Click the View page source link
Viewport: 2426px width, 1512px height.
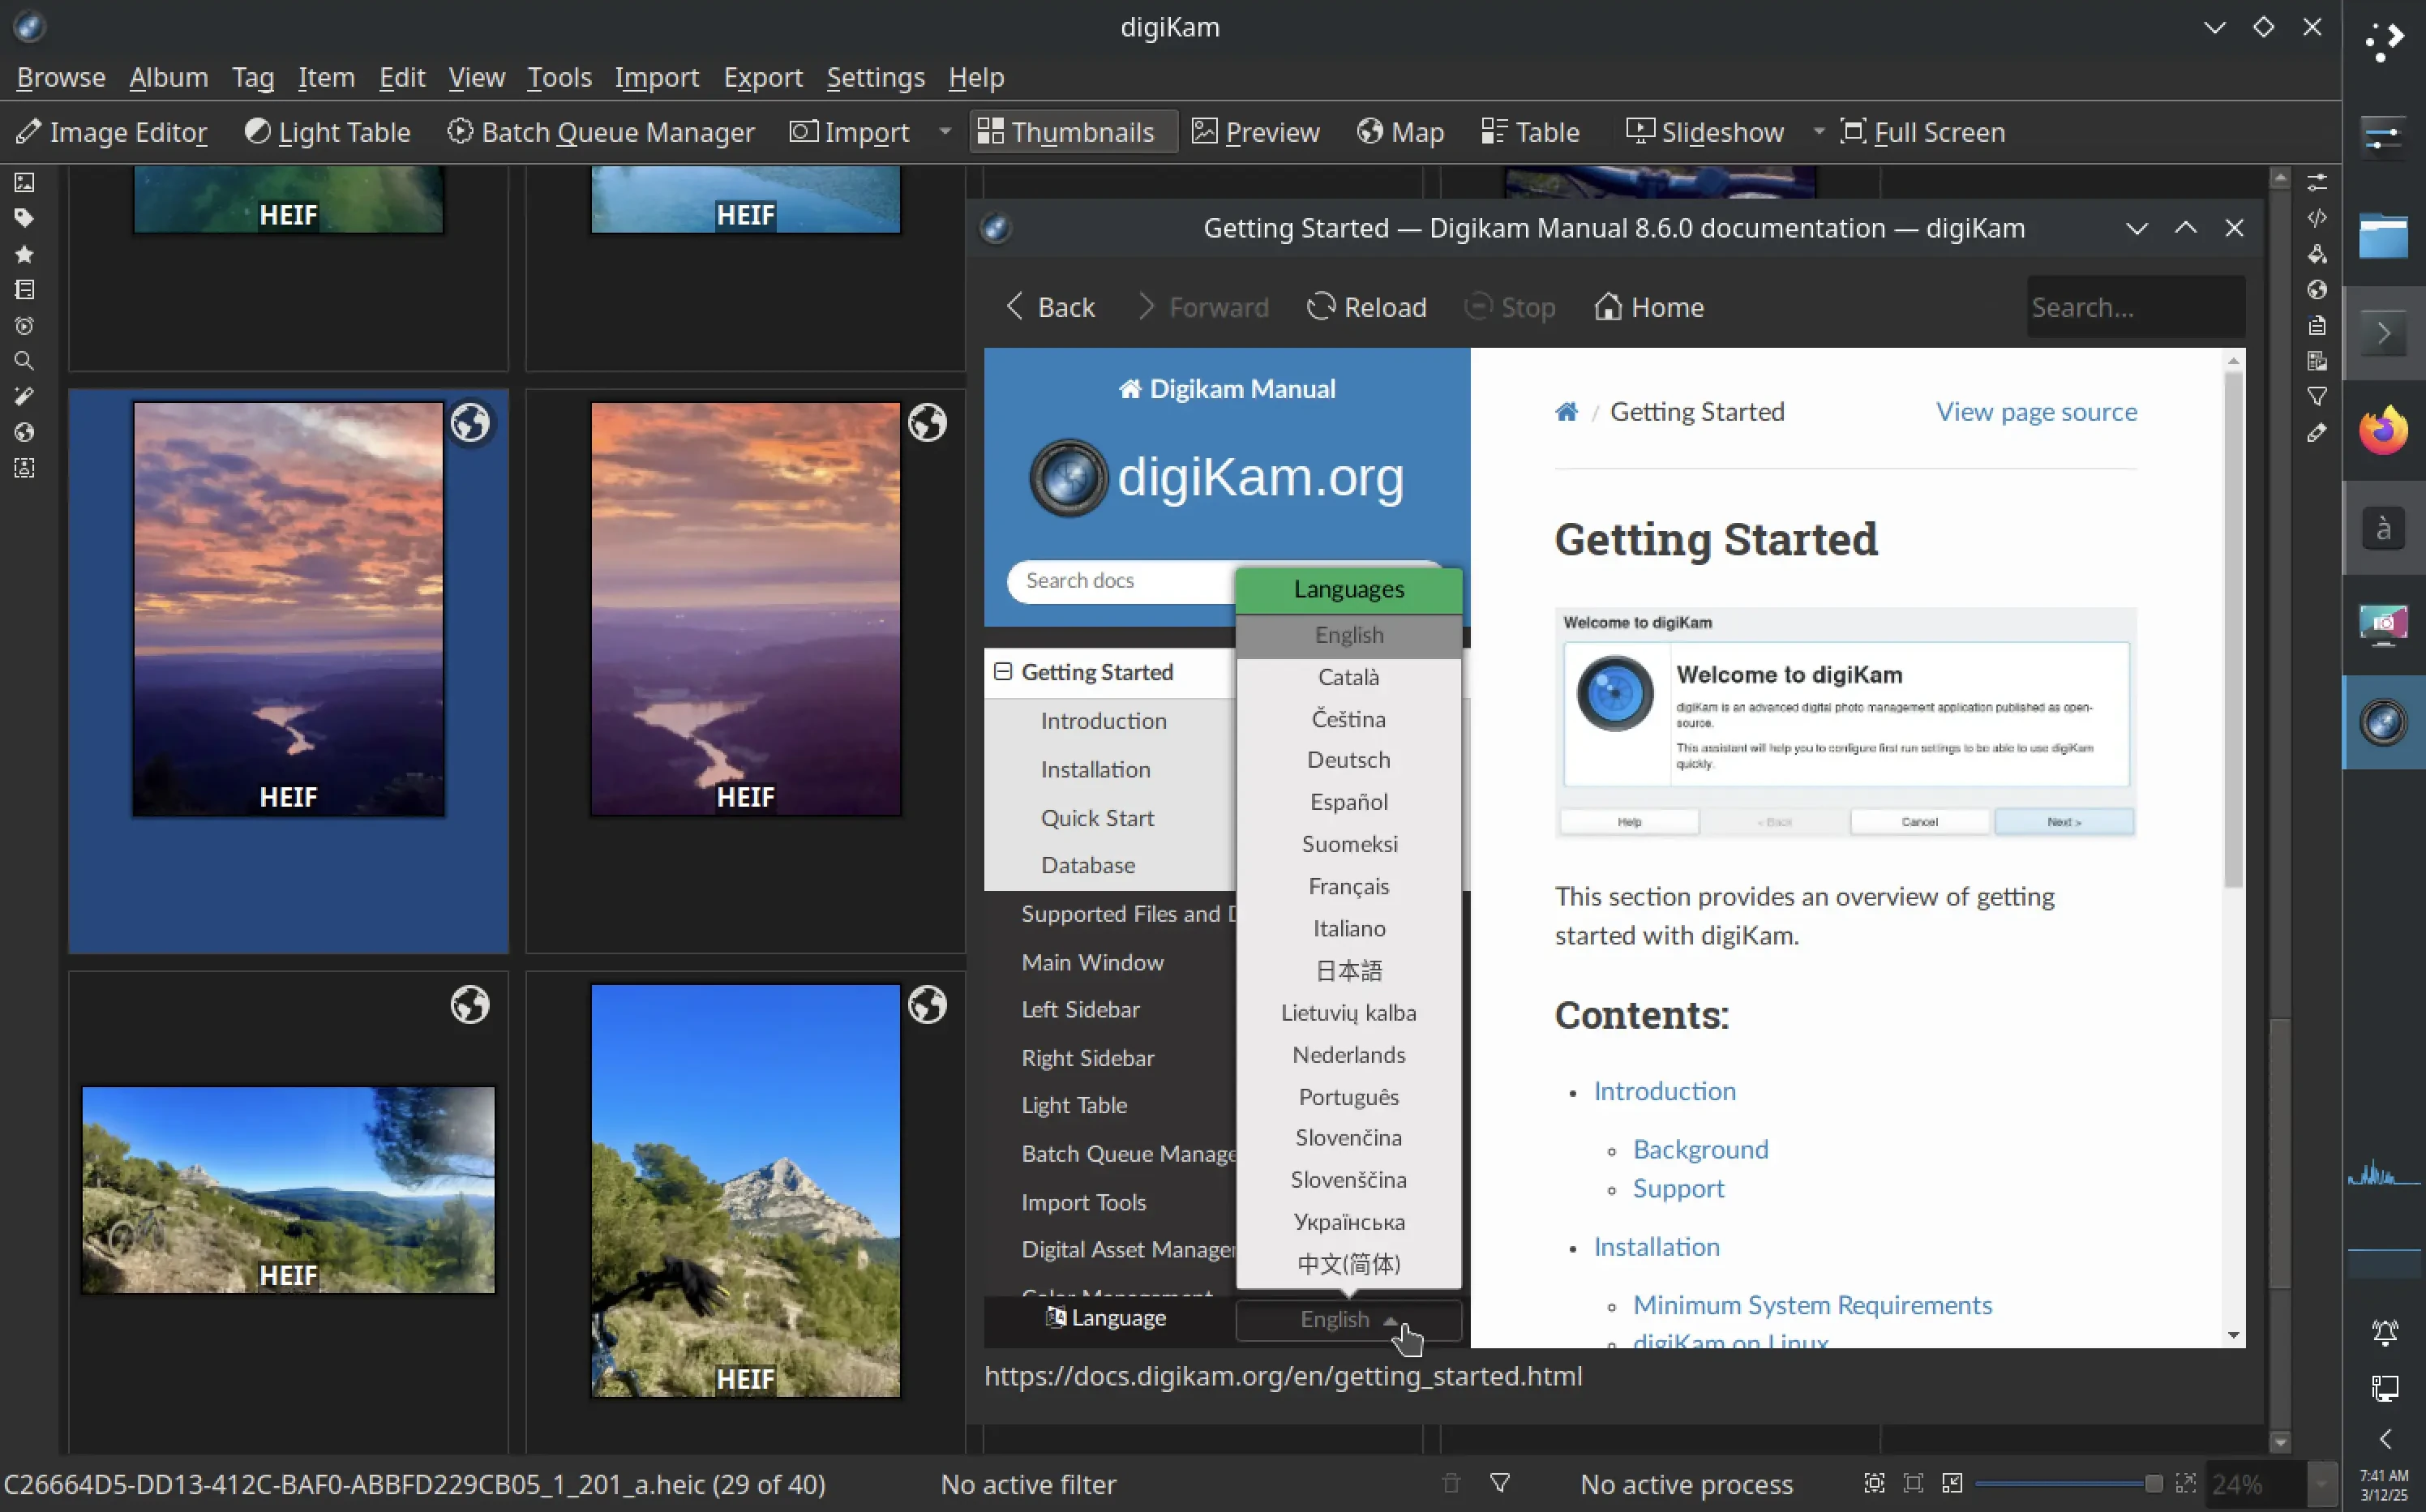pos(2035,411)
